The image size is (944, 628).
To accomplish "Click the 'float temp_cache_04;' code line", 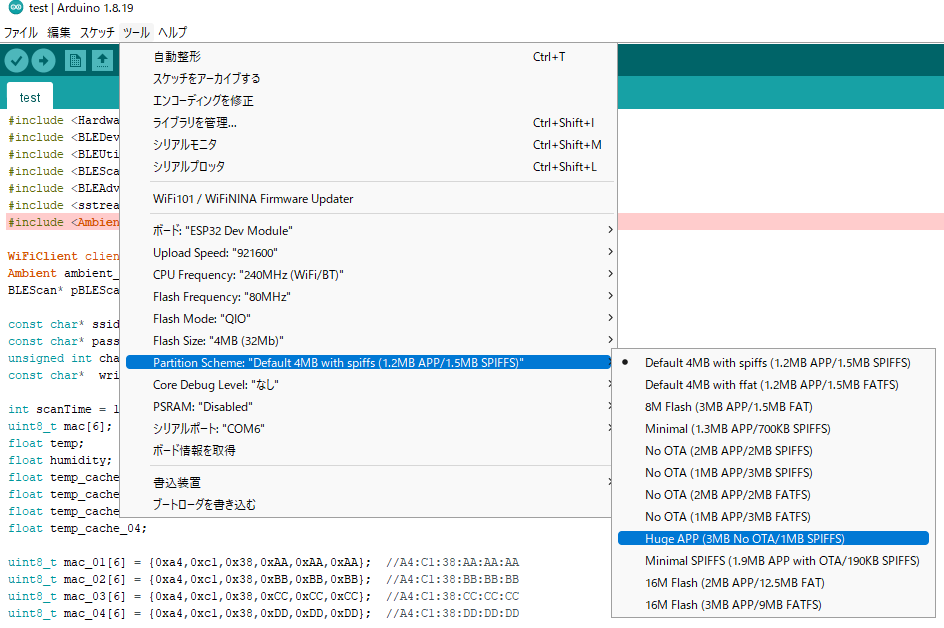I will pyautogui.click(x=77, y=528).
